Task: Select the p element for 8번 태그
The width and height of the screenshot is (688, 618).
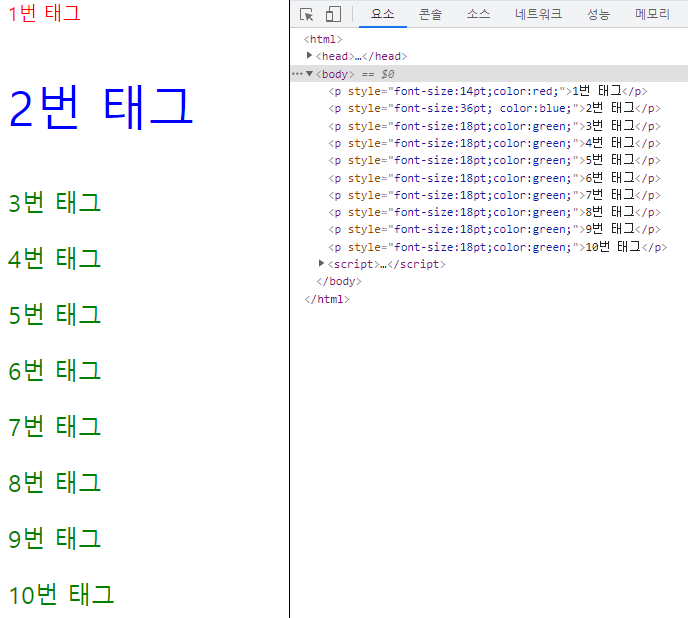Action: [494, 212]
